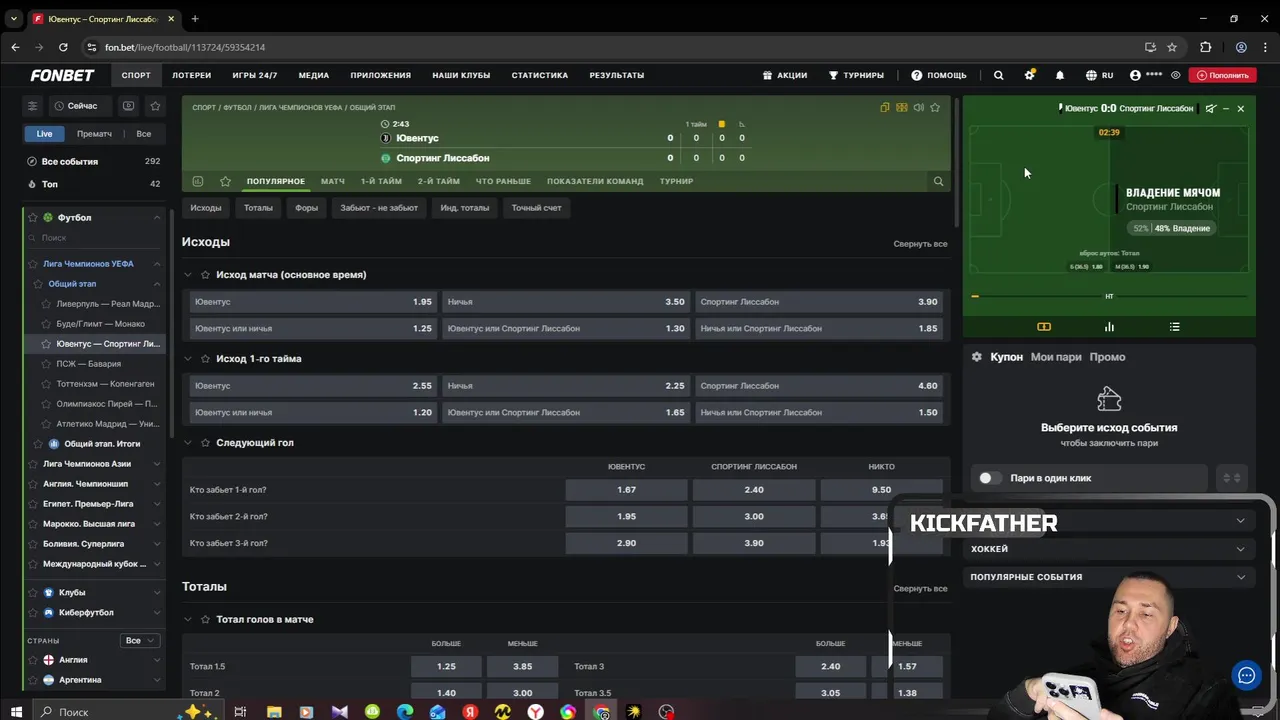Reload the browser page
Viewport: 1280px width, 720px height.
[x=63, y=47]
